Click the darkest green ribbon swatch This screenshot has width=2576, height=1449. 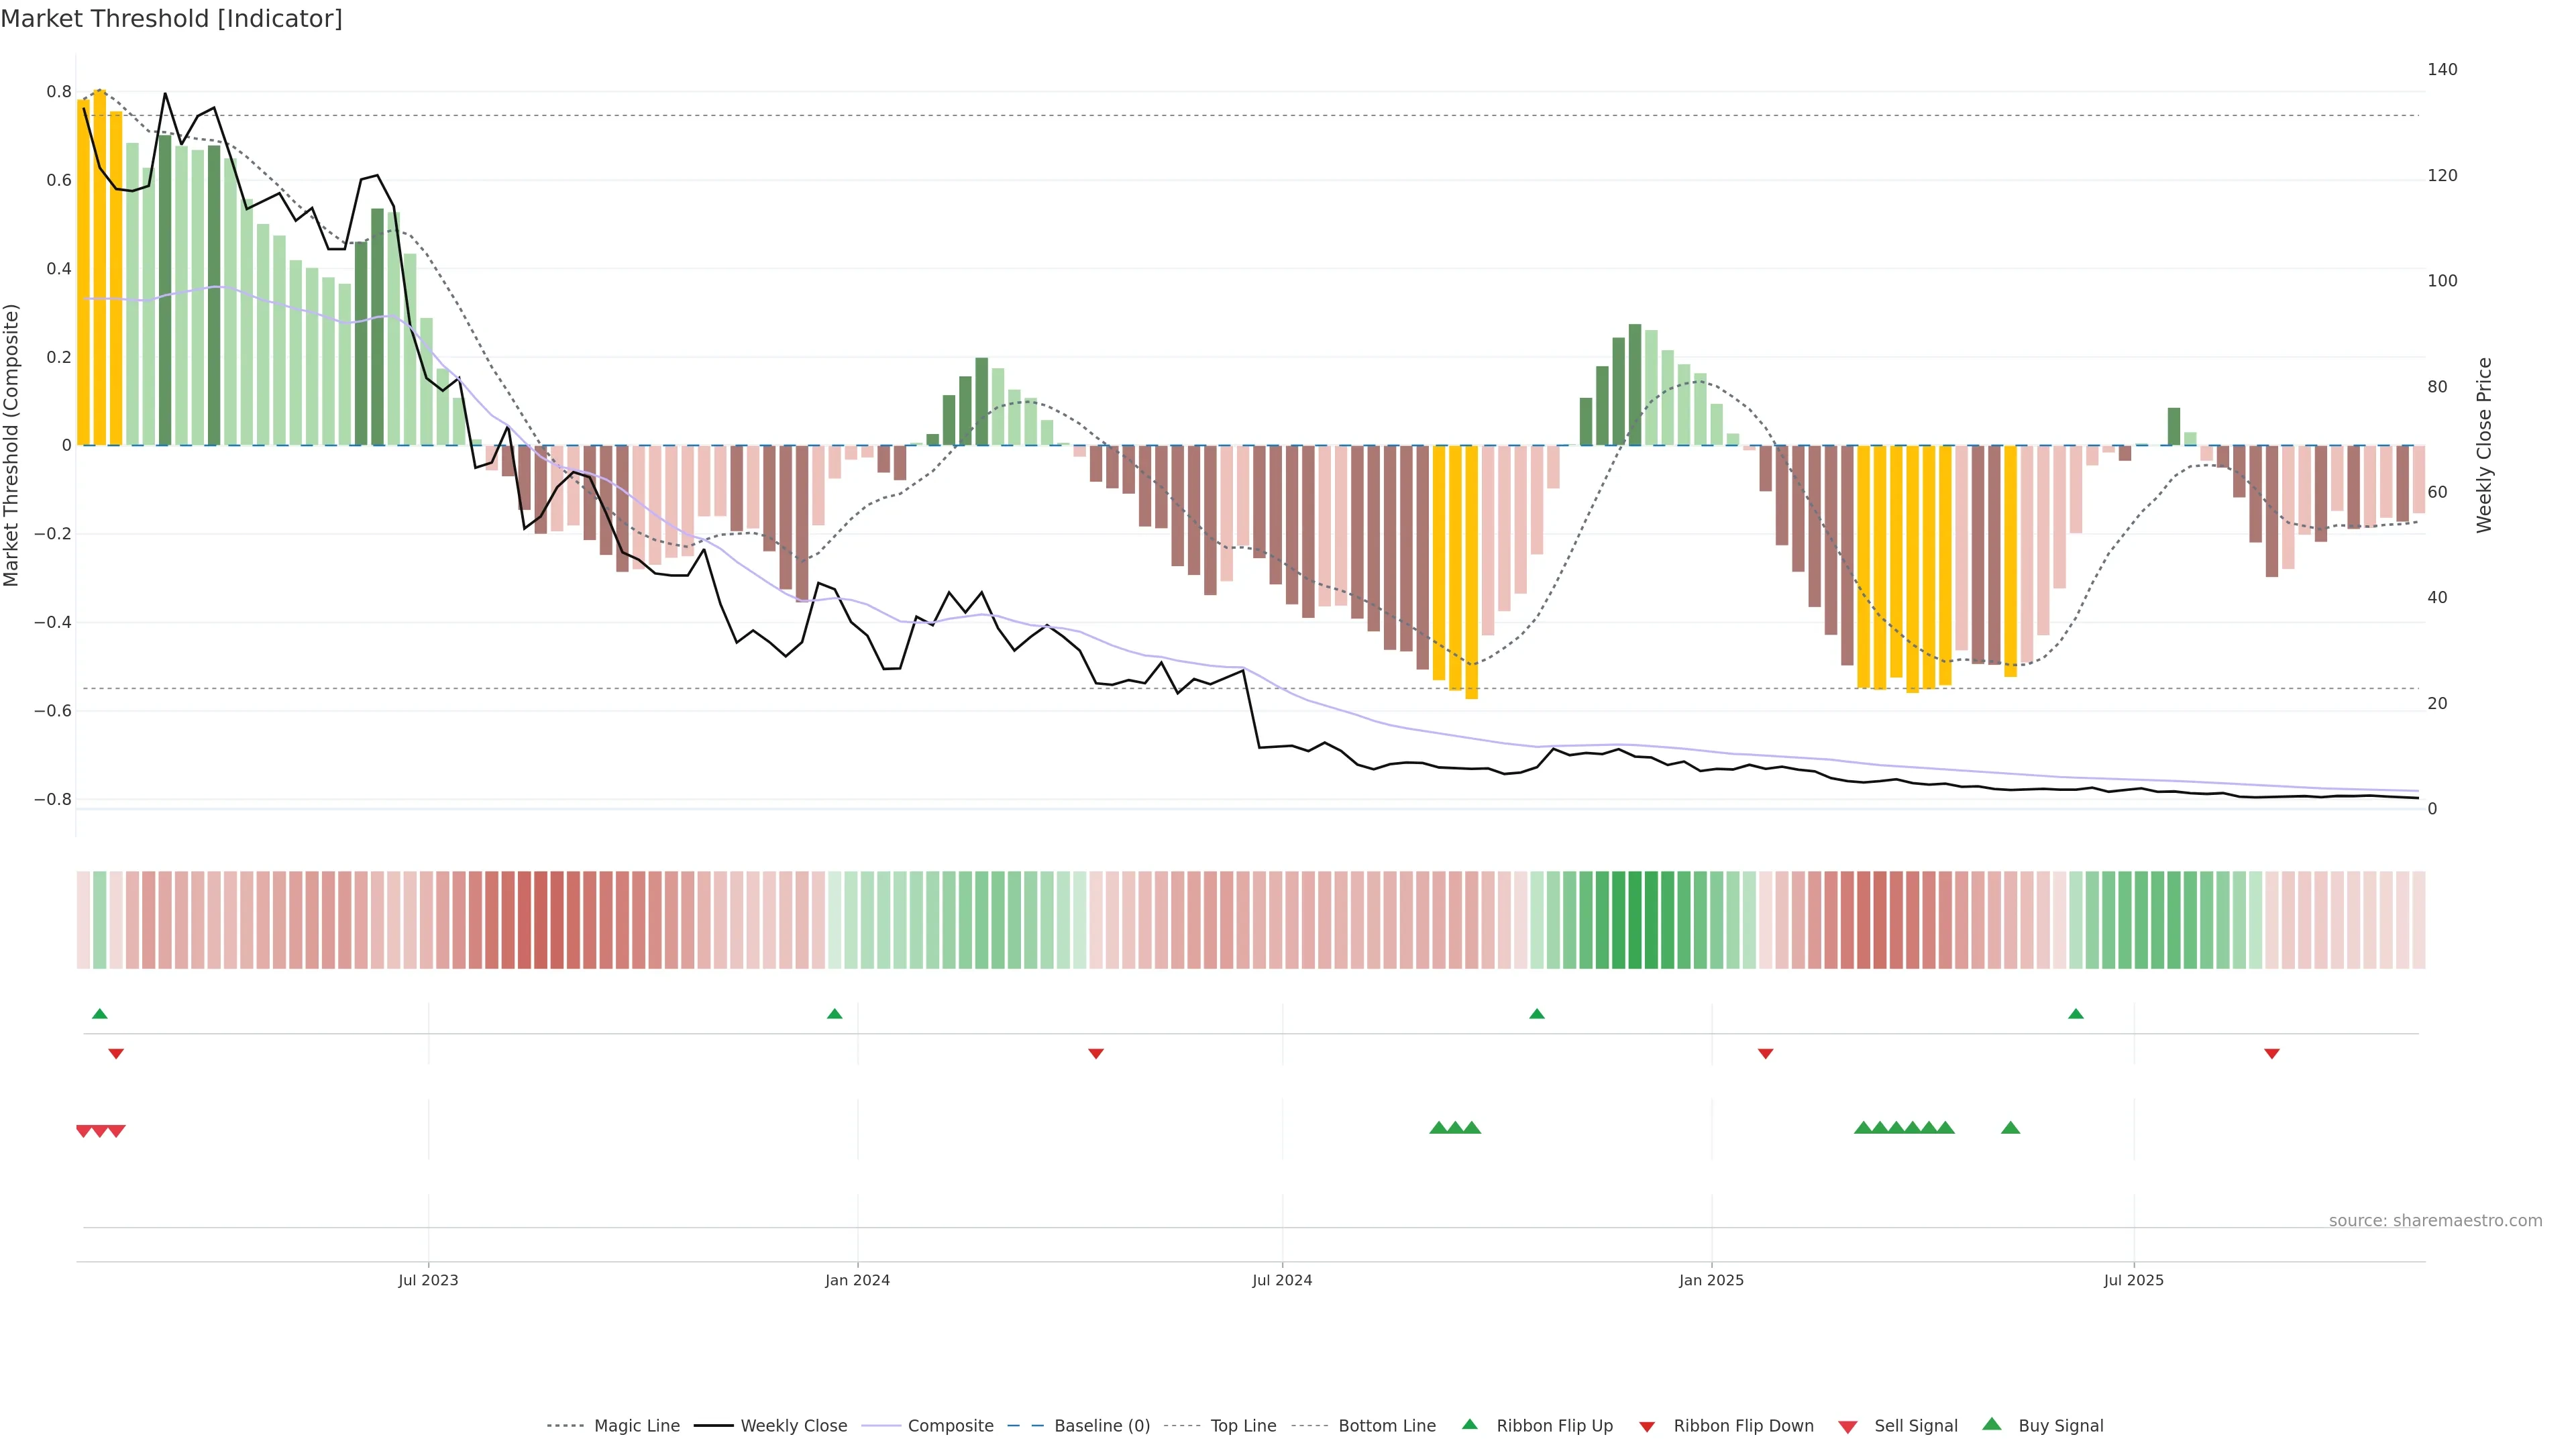(x=1635, y=920)
